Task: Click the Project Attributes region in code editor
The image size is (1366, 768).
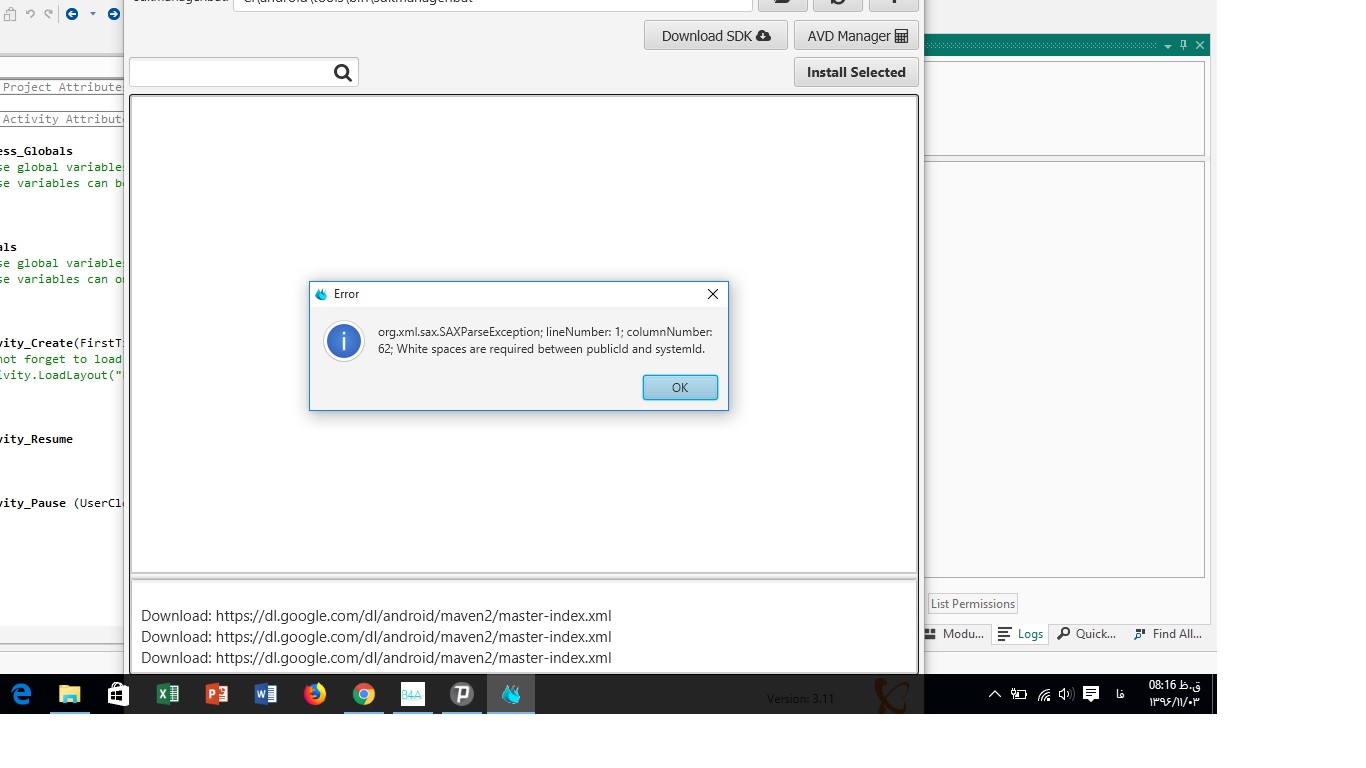Action: 62,87
